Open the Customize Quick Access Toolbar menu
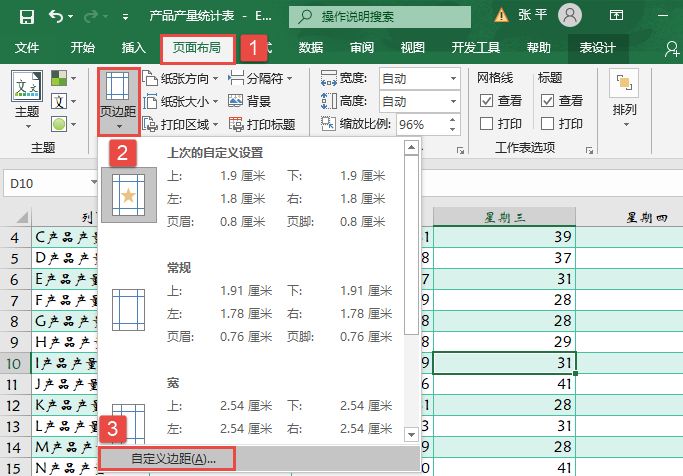683x476 pixels. (125, 17)
